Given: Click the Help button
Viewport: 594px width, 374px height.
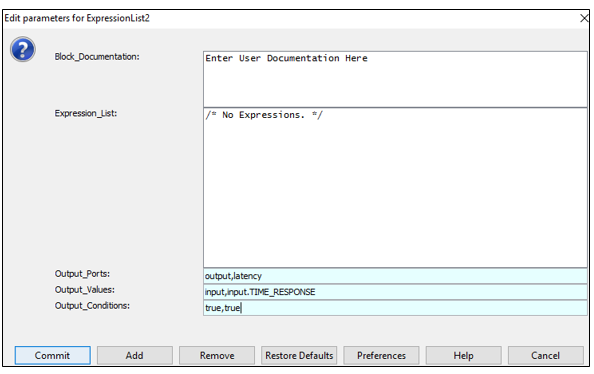Looking at the screenshot, I should [463, 355].
